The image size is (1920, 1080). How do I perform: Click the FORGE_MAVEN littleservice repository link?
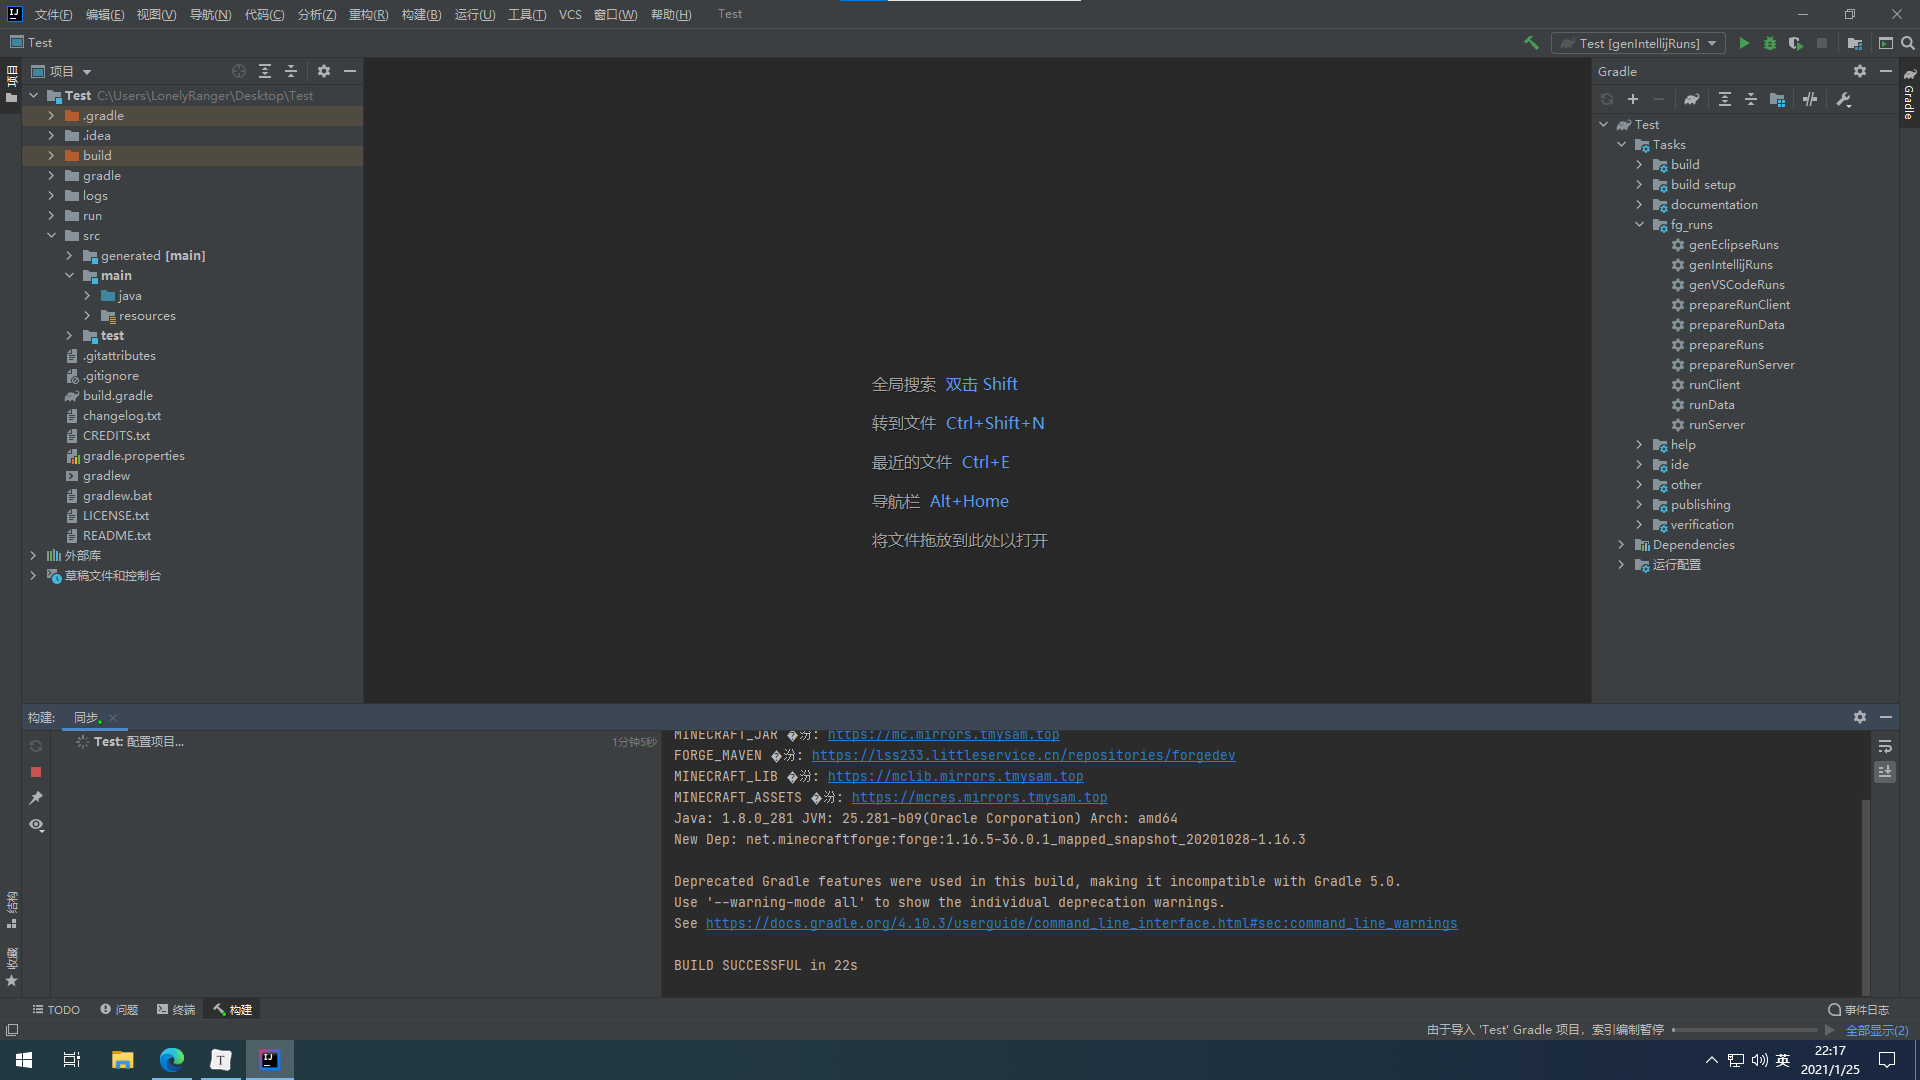click(1022, 755)
